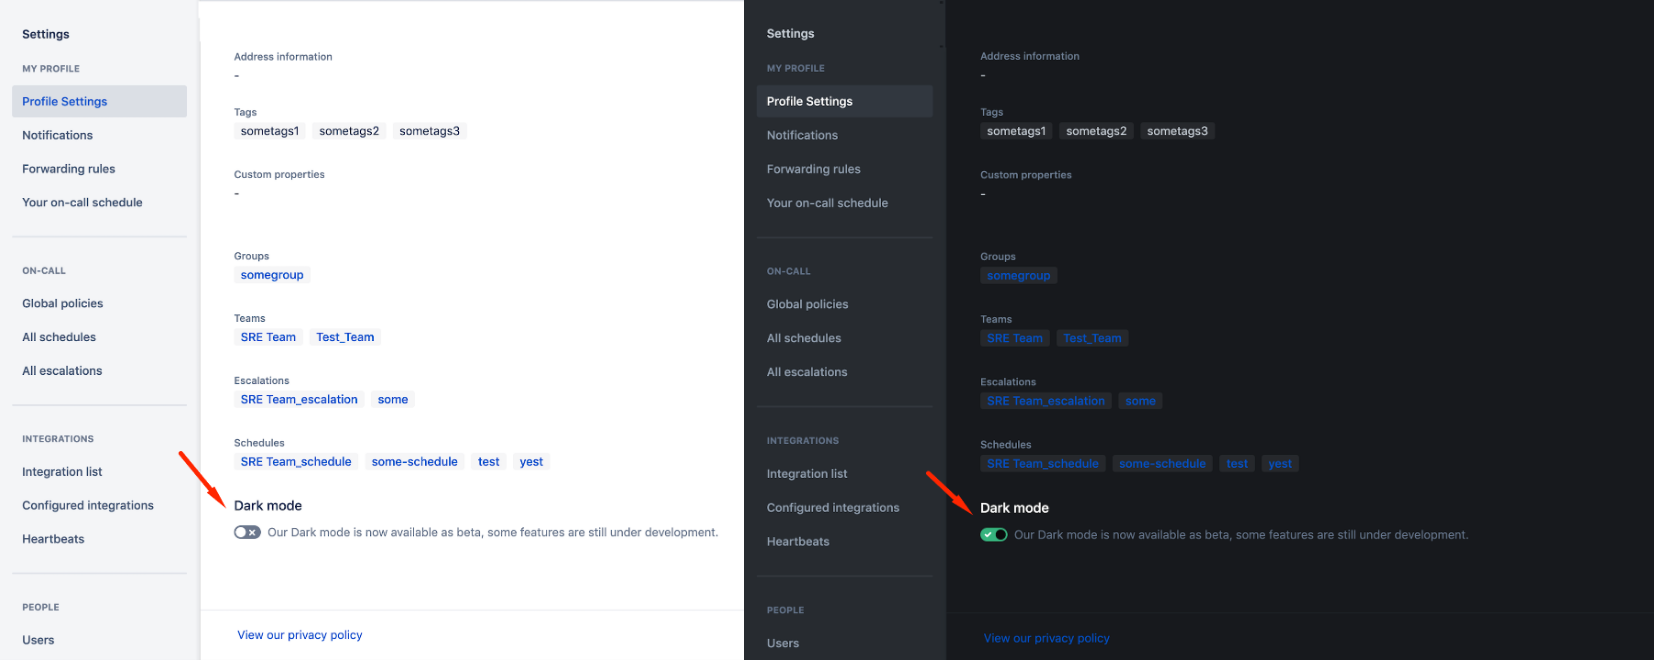Open All schedules in dark sidebar

[x=804, y=338]
